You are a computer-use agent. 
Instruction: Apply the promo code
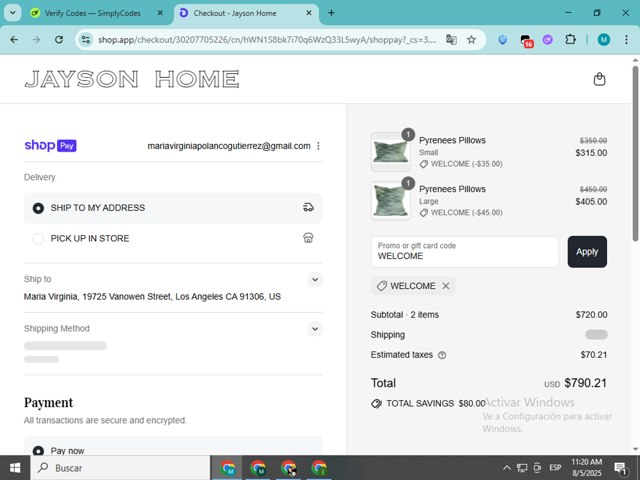(x=587, y=252)
